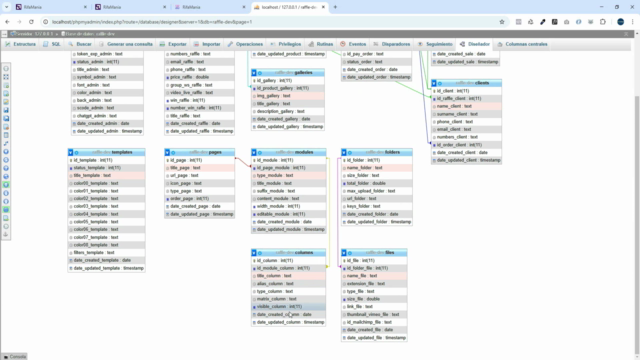The image size is (640, 360).
Task: Collapse the clients table box
Action: click(434, 83)
